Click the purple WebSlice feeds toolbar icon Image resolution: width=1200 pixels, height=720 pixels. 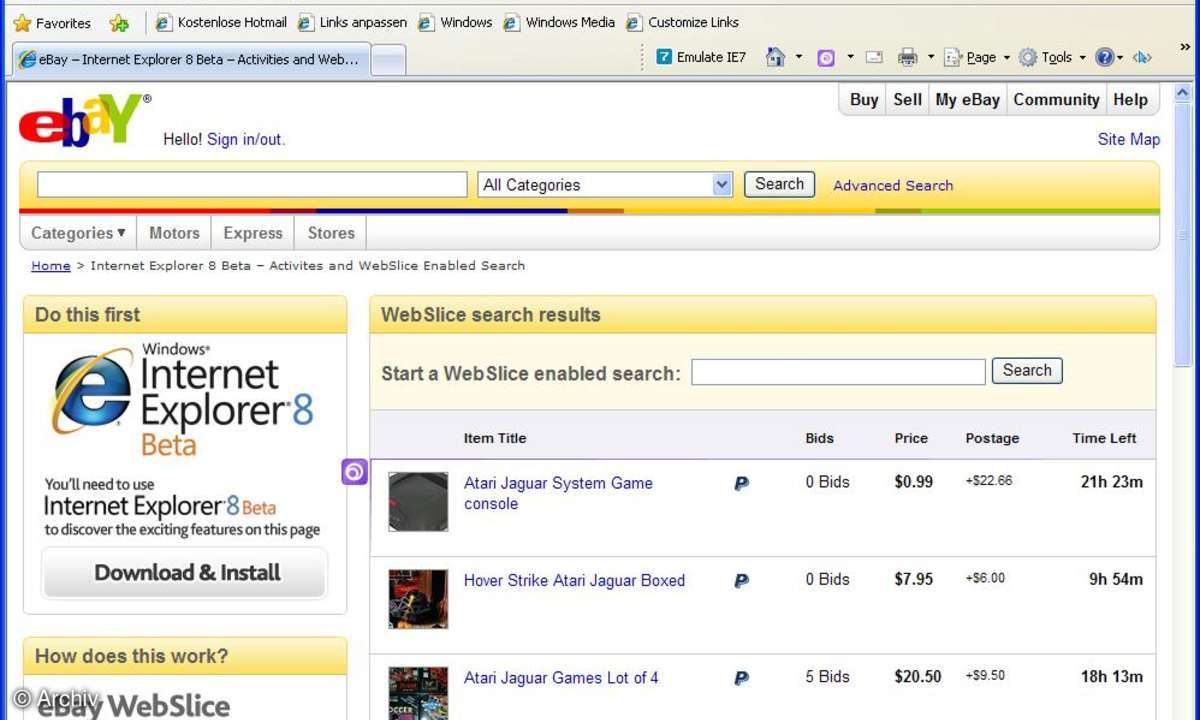(x=826, y=57)
